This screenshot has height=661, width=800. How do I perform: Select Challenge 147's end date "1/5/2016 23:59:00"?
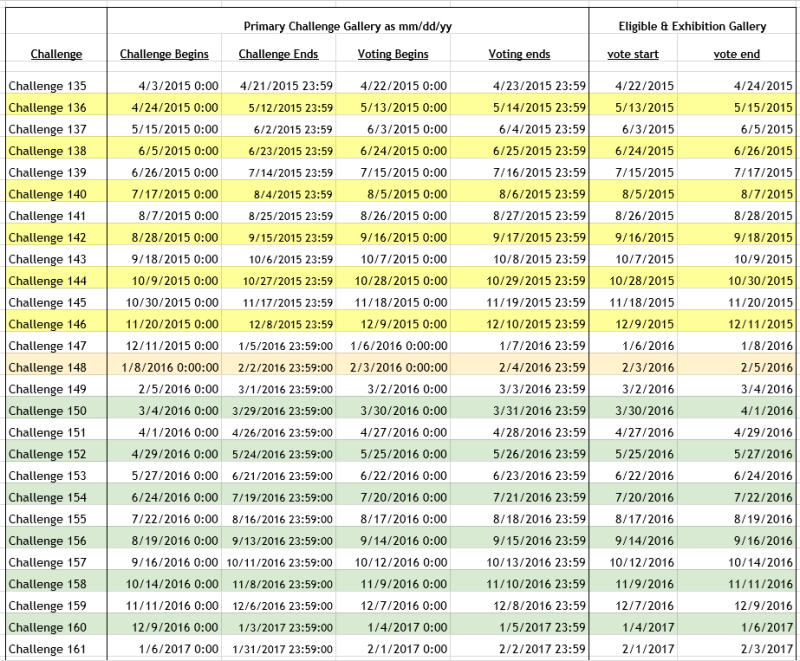click(x=286, y=346)
